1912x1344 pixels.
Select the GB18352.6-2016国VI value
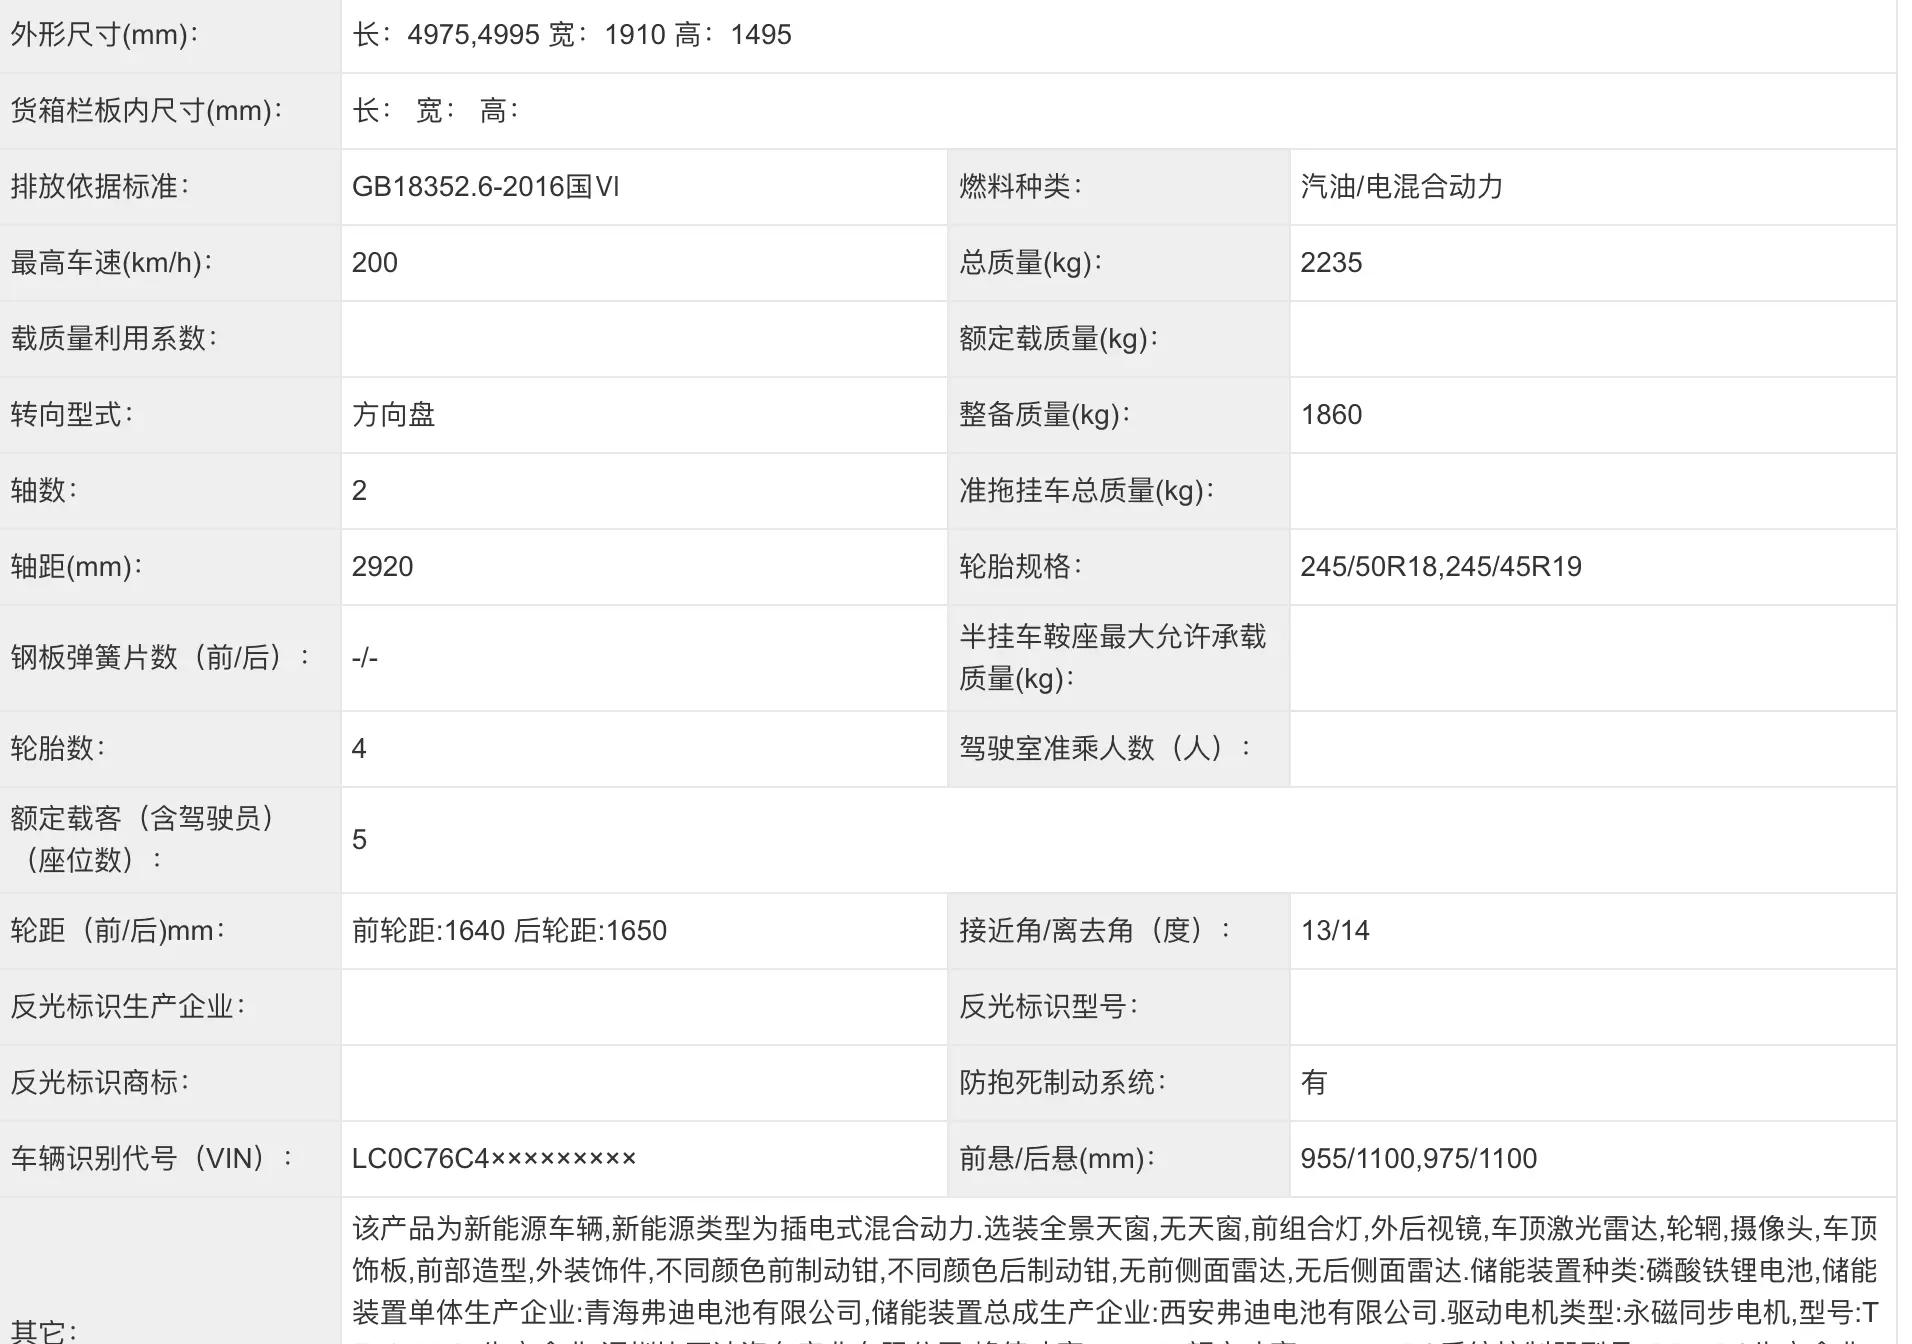click(486, 187)
